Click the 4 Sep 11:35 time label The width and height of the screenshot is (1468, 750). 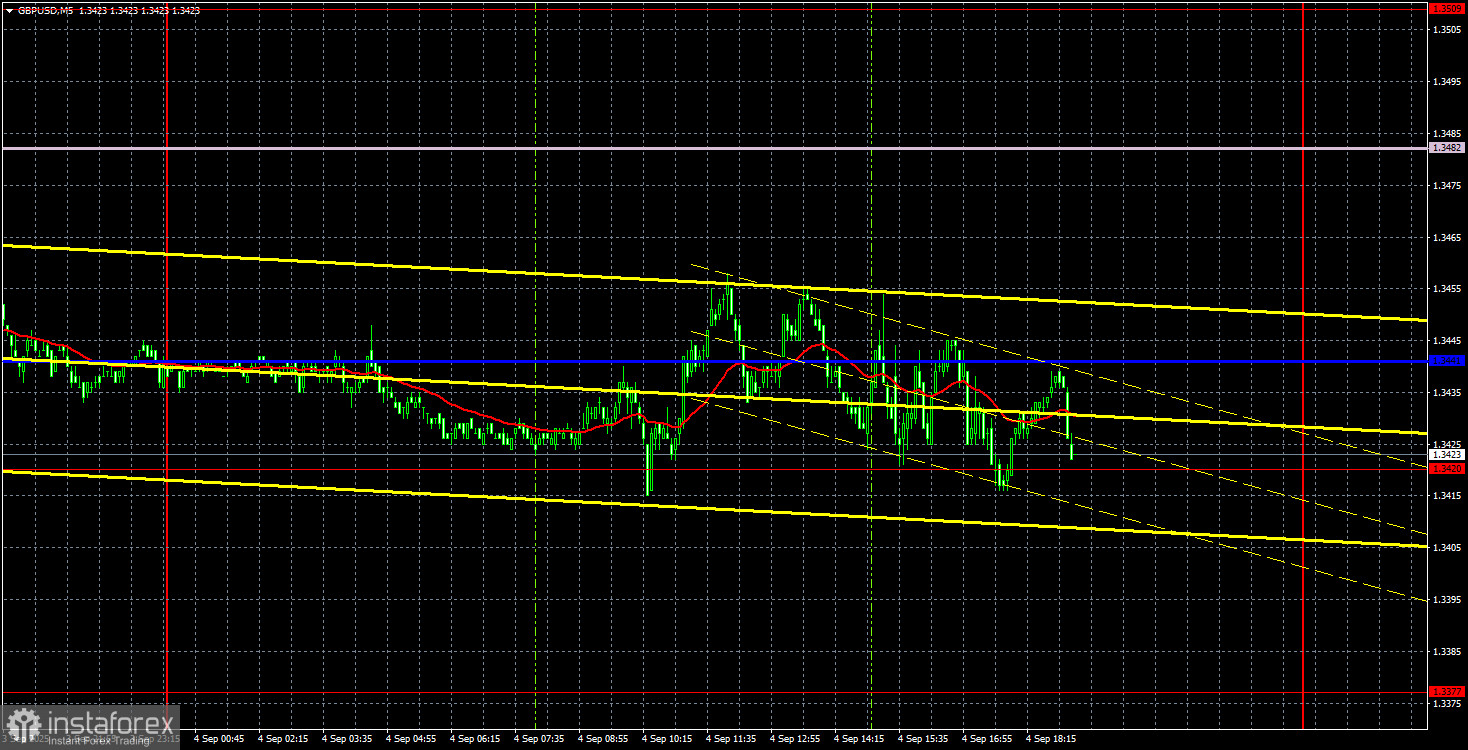tap(731, 739)
